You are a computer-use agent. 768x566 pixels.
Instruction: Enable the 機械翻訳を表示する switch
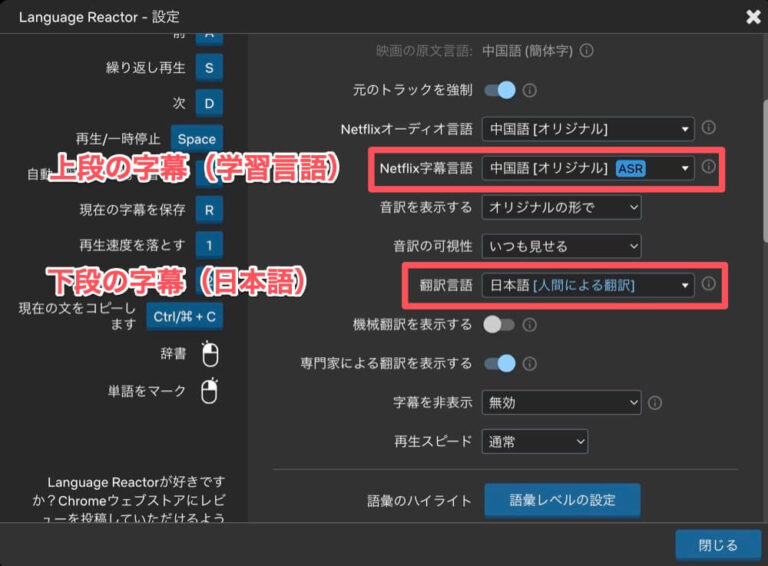[499, 325]
